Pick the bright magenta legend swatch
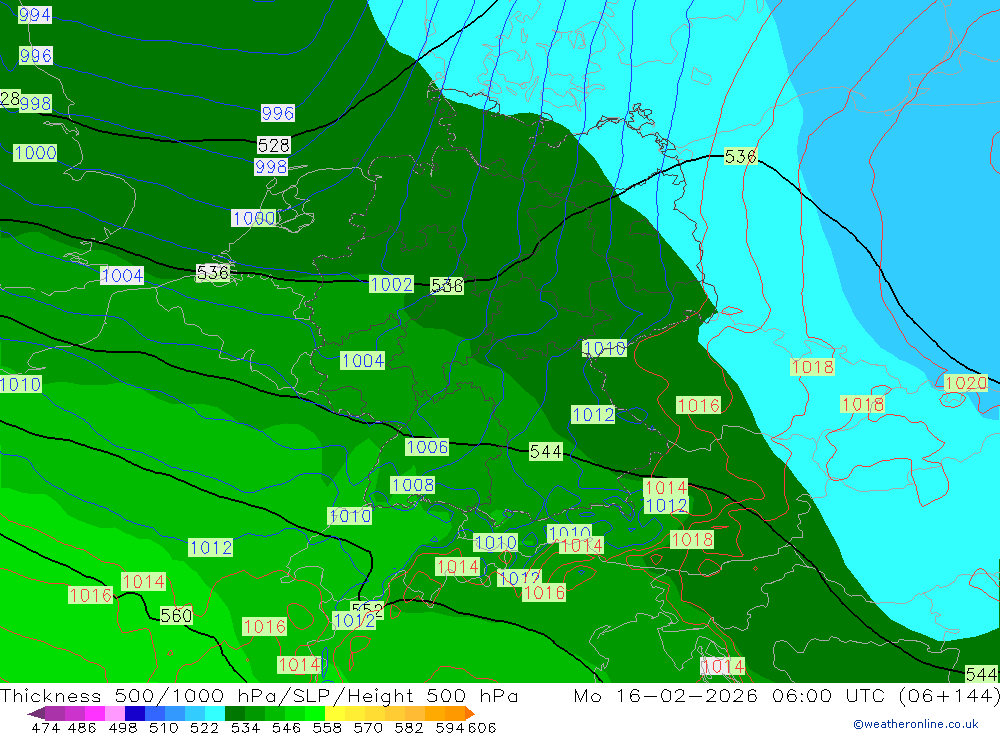1000x733 pixels. click(x=94, y=713)
